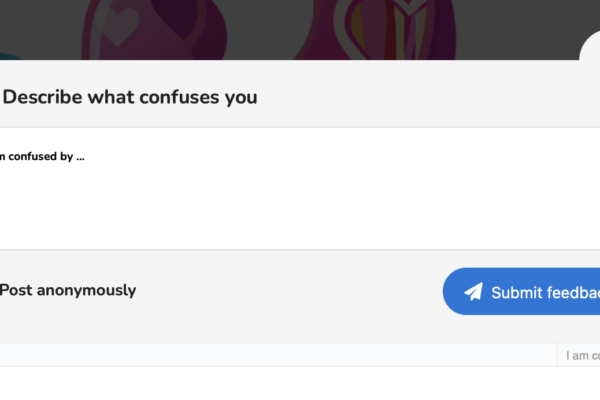Click the empty lower part of the text area
Image resolution: width=600 pixels, height=400 pixels.
point(300,214)
